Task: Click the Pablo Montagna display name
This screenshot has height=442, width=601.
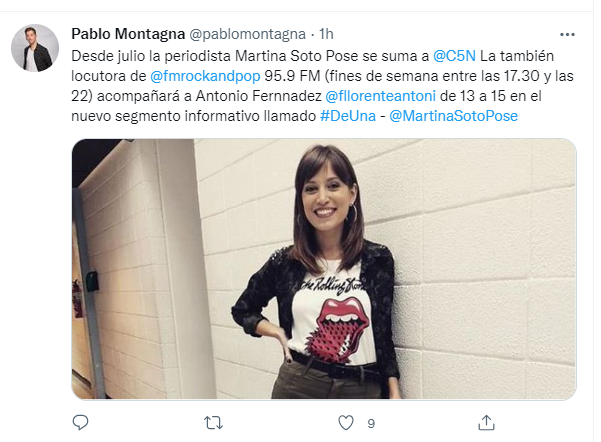Action: [x=128, y=34]
